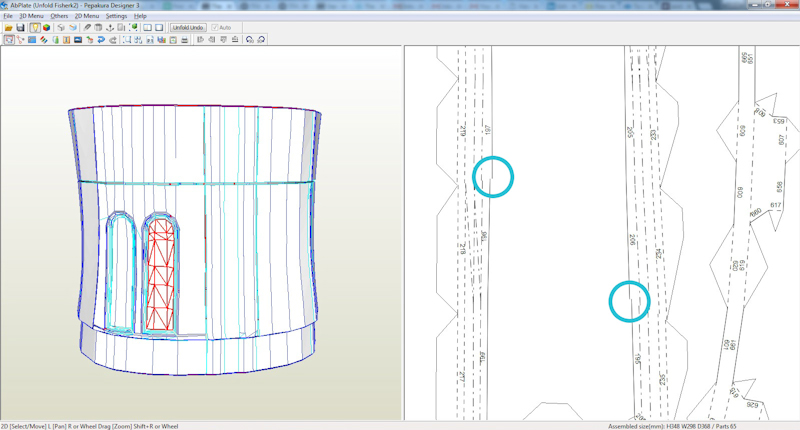
Task: Click the page with scale numbers icon
Action: point(150,40)
